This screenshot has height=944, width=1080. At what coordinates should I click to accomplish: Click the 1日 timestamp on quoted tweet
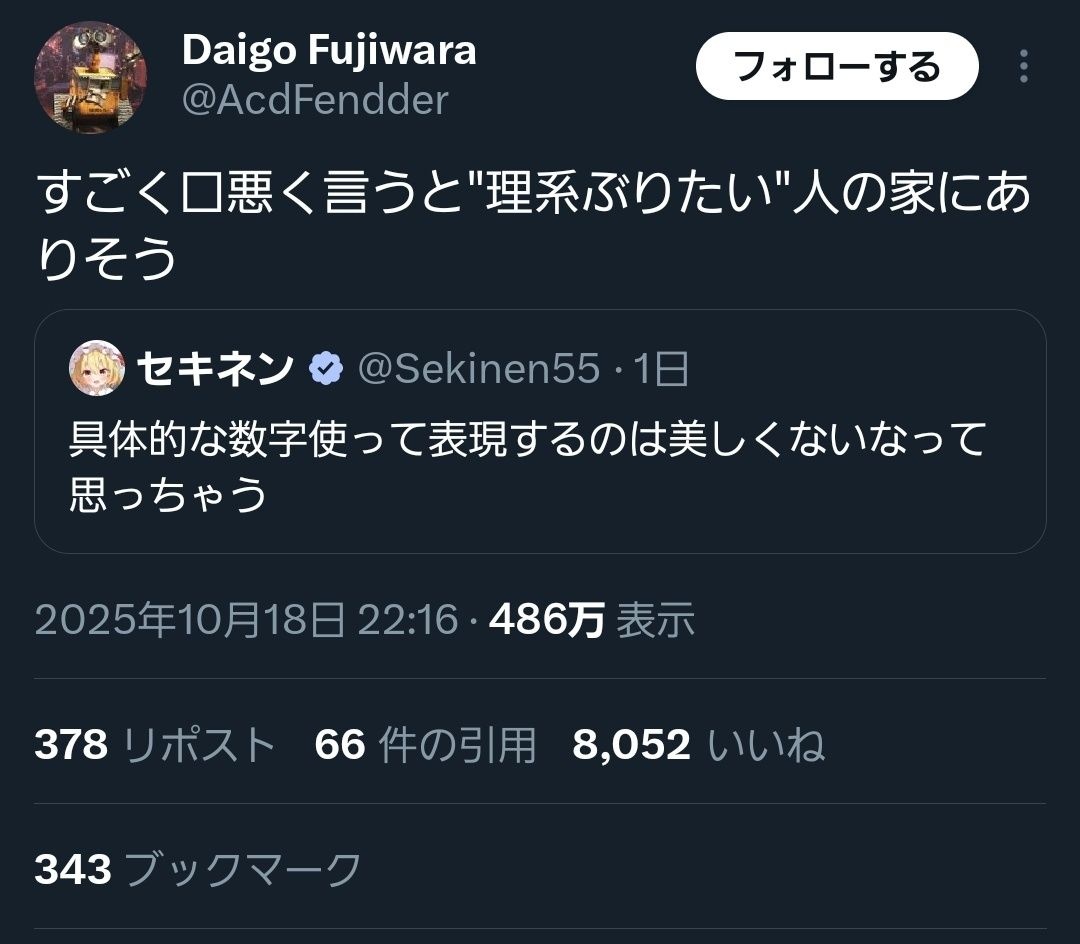[660, 368]
